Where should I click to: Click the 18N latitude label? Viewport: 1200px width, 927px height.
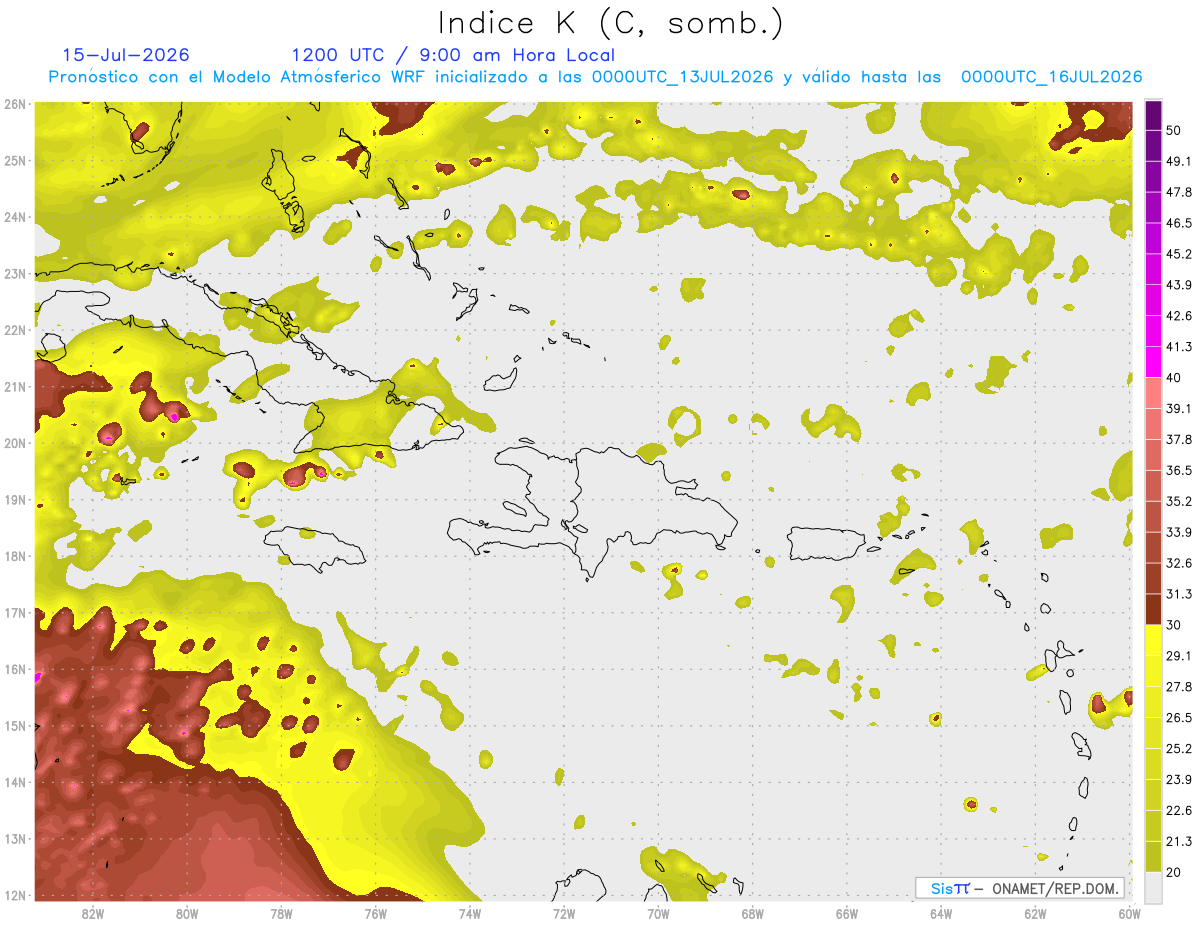tap(14, 556)
